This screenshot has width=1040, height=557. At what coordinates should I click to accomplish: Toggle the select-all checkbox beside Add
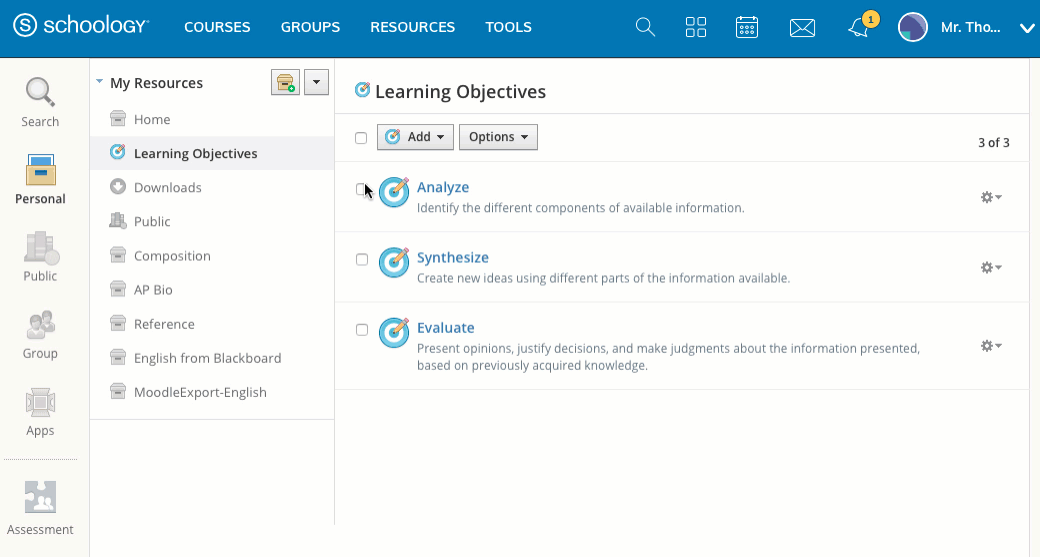[x=361, y=138]
